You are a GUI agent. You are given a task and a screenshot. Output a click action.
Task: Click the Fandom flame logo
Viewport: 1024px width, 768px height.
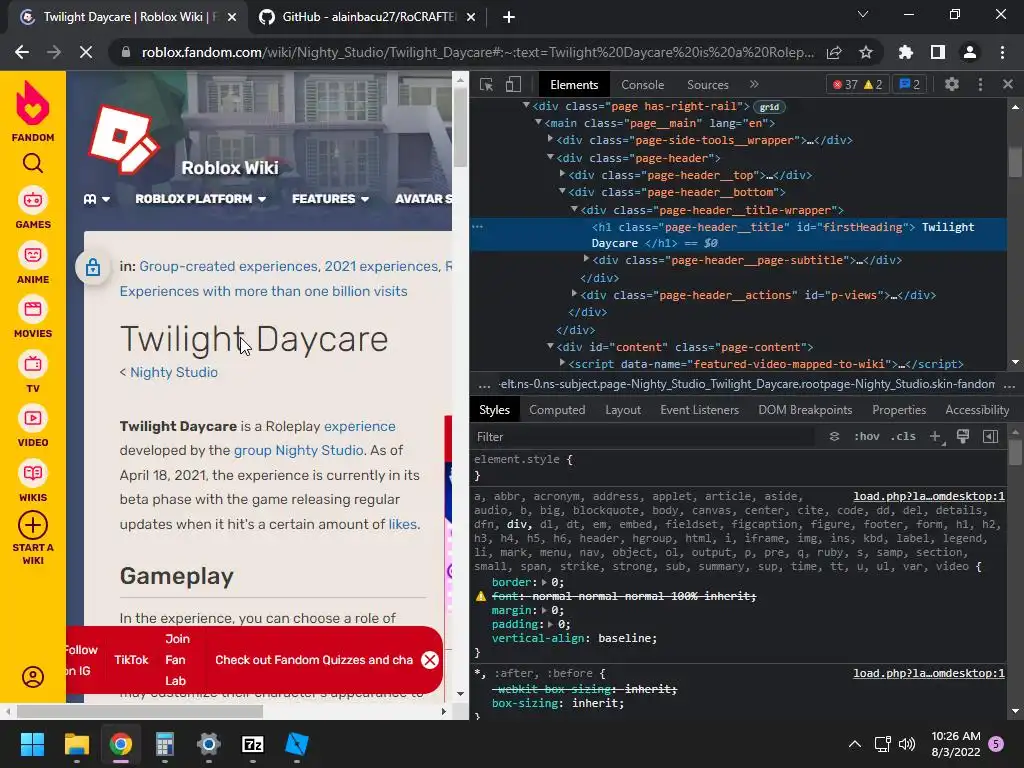coord(33,103)
